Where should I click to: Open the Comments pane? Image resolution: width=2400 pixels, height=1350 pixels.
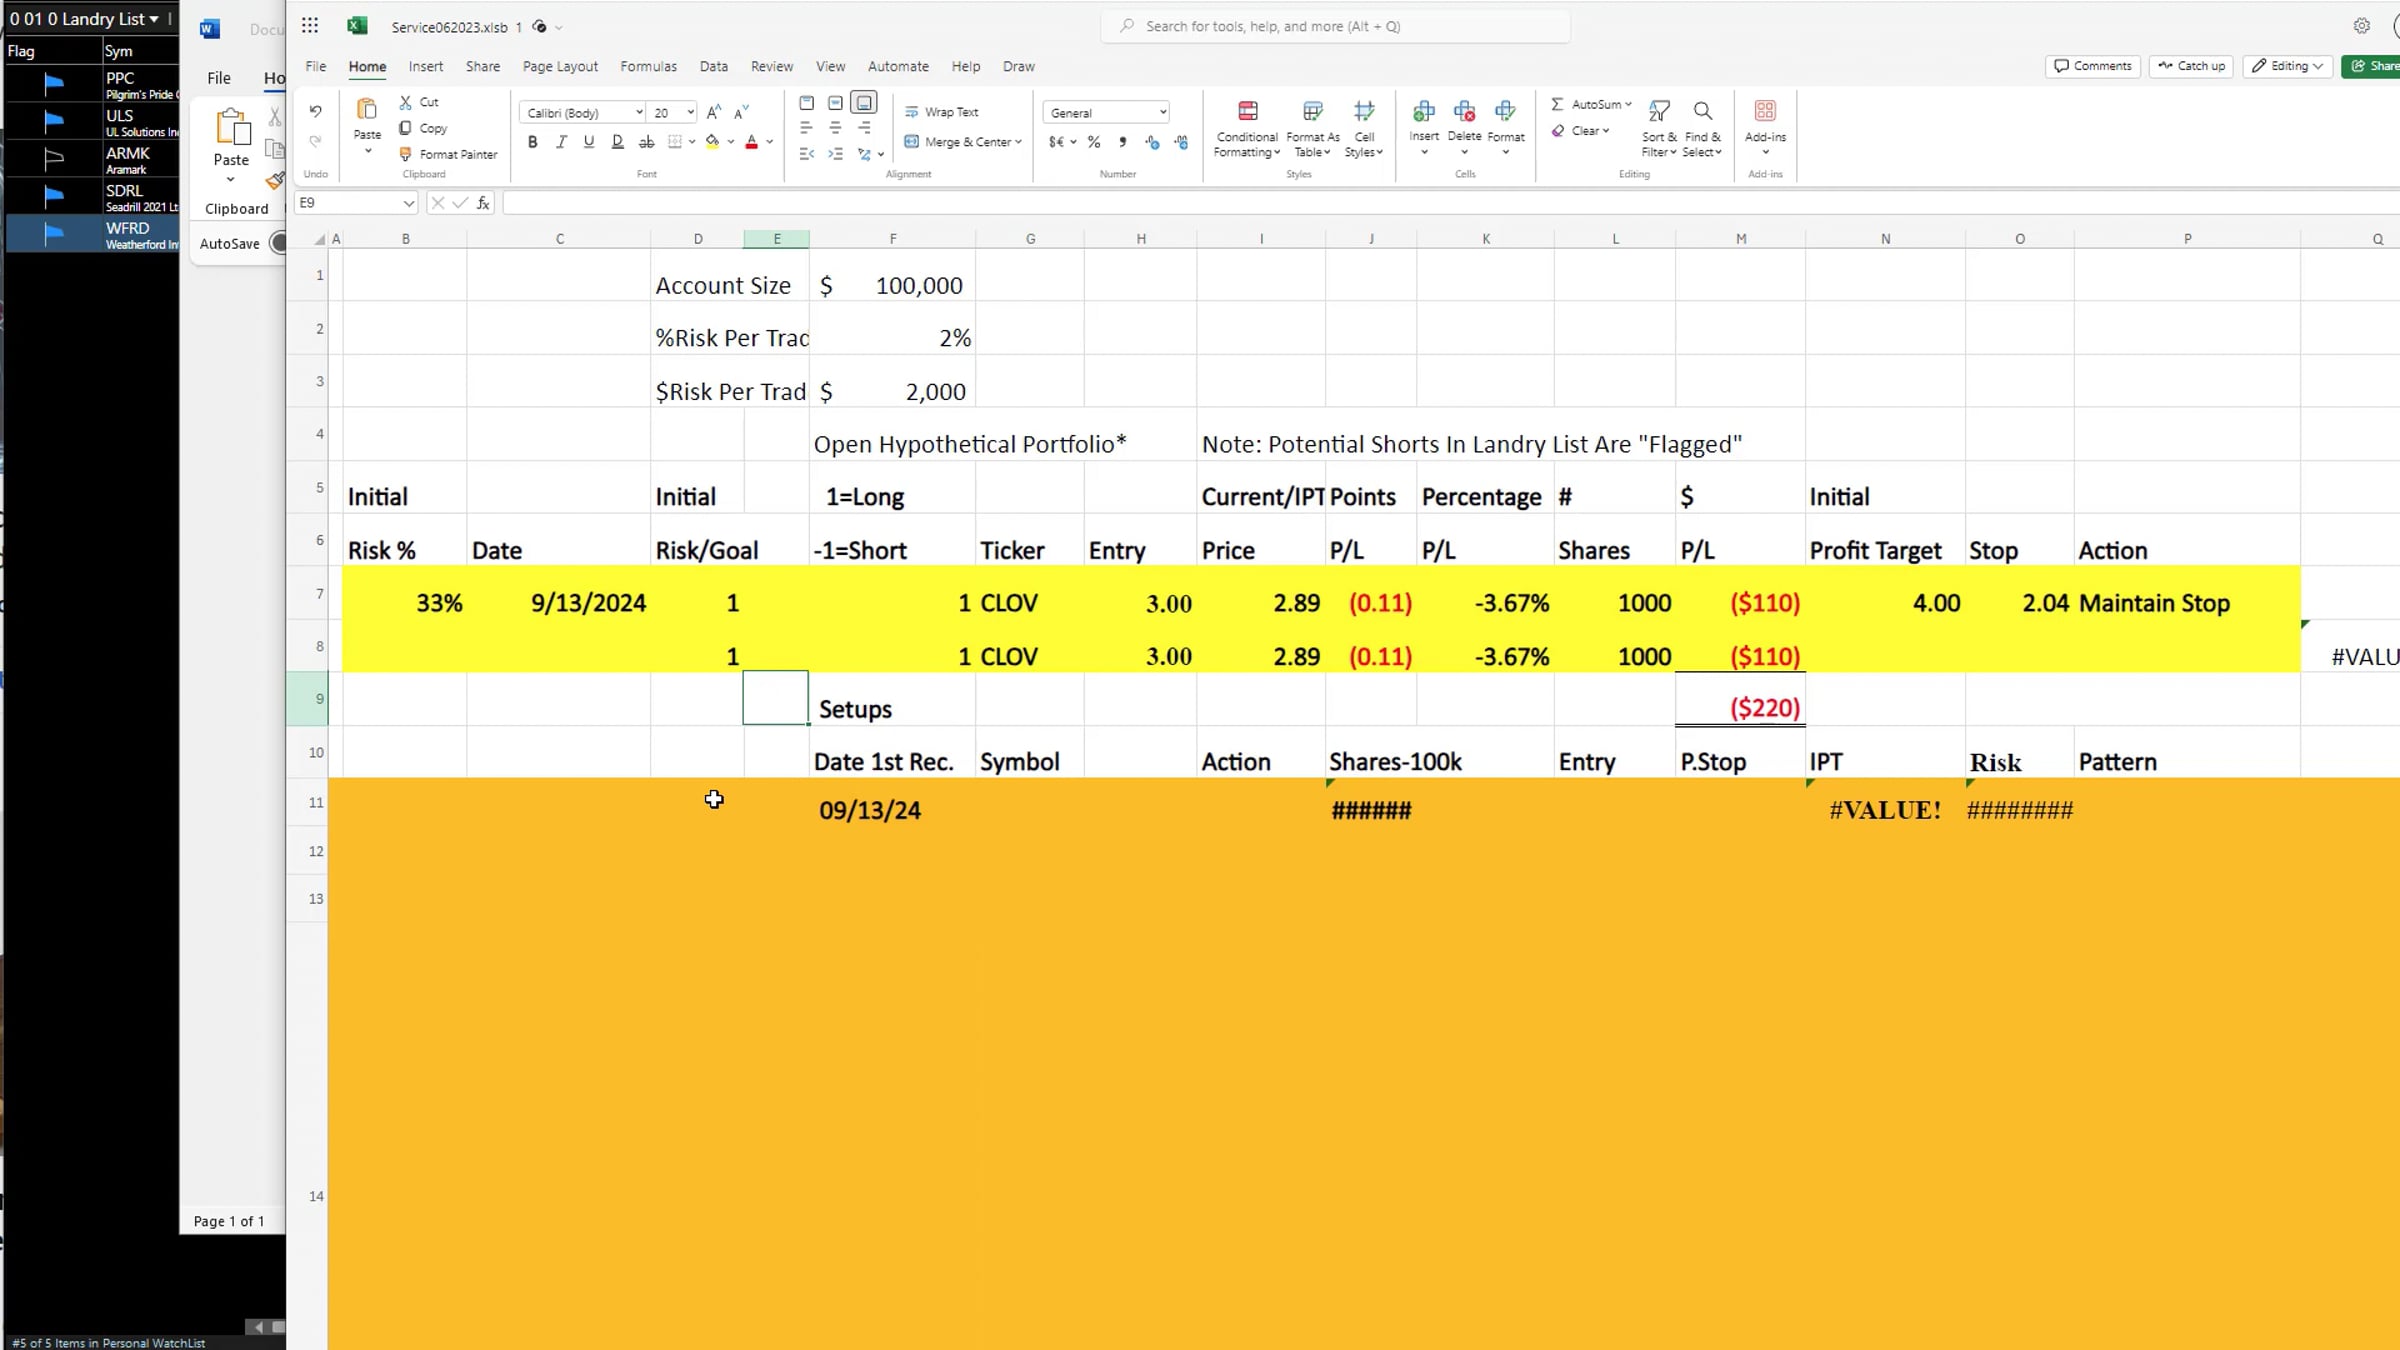point(2093,66)
